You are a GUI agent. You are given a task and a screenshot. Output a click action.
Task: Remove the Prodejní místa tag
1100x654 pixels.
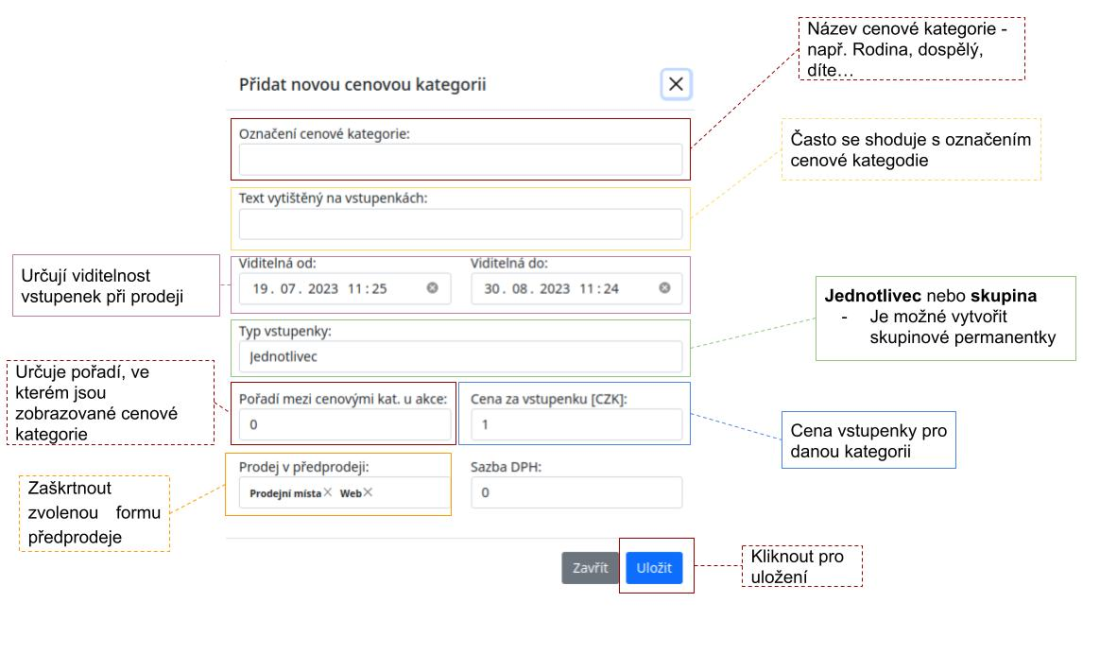coord(328,492)
